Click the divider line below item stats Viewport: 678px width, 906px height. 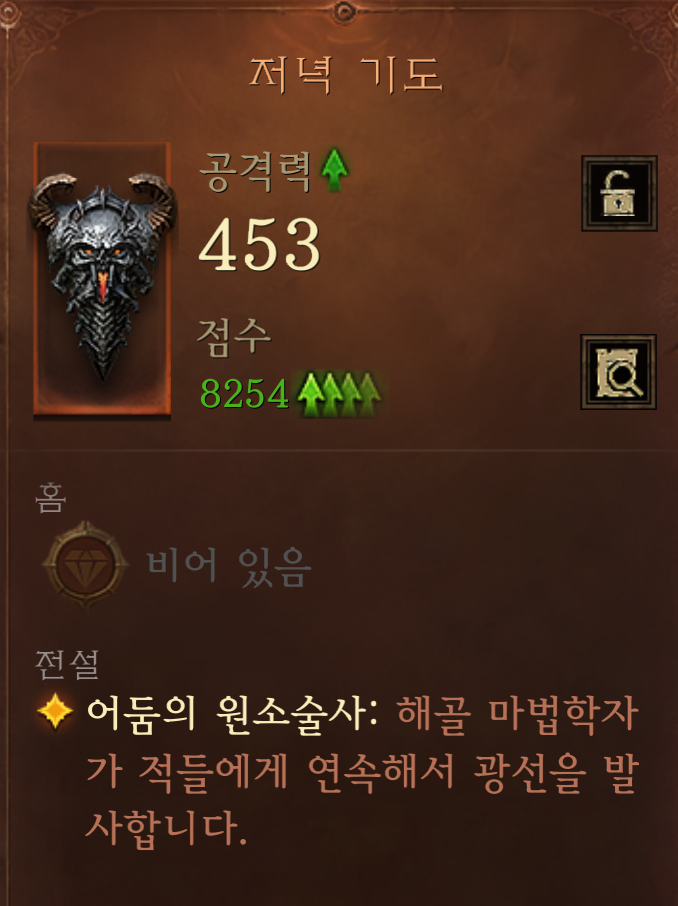pyautogui.click(x=341, y=450)
